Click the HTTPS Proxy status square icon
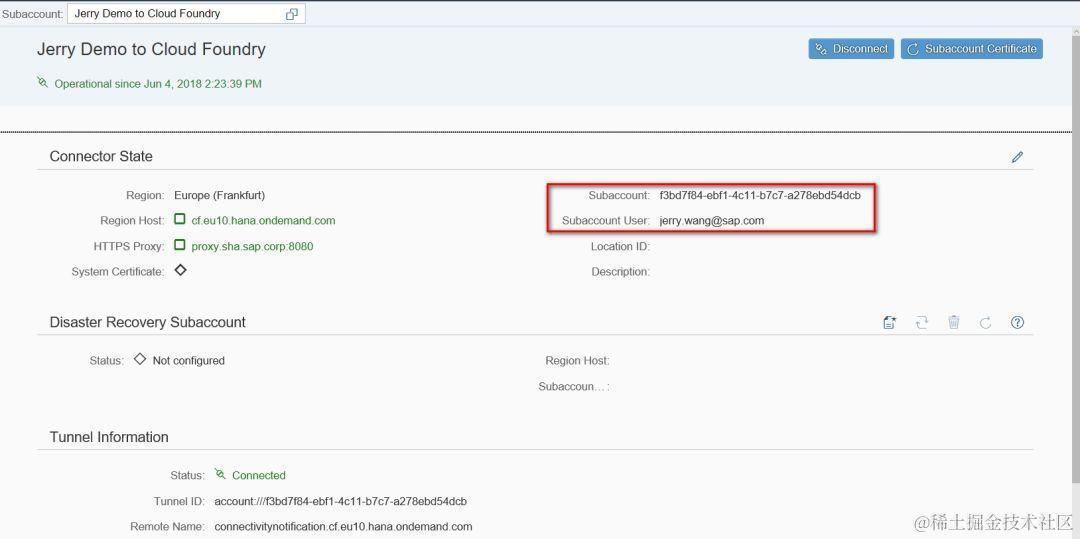 [x=180, y=245]
